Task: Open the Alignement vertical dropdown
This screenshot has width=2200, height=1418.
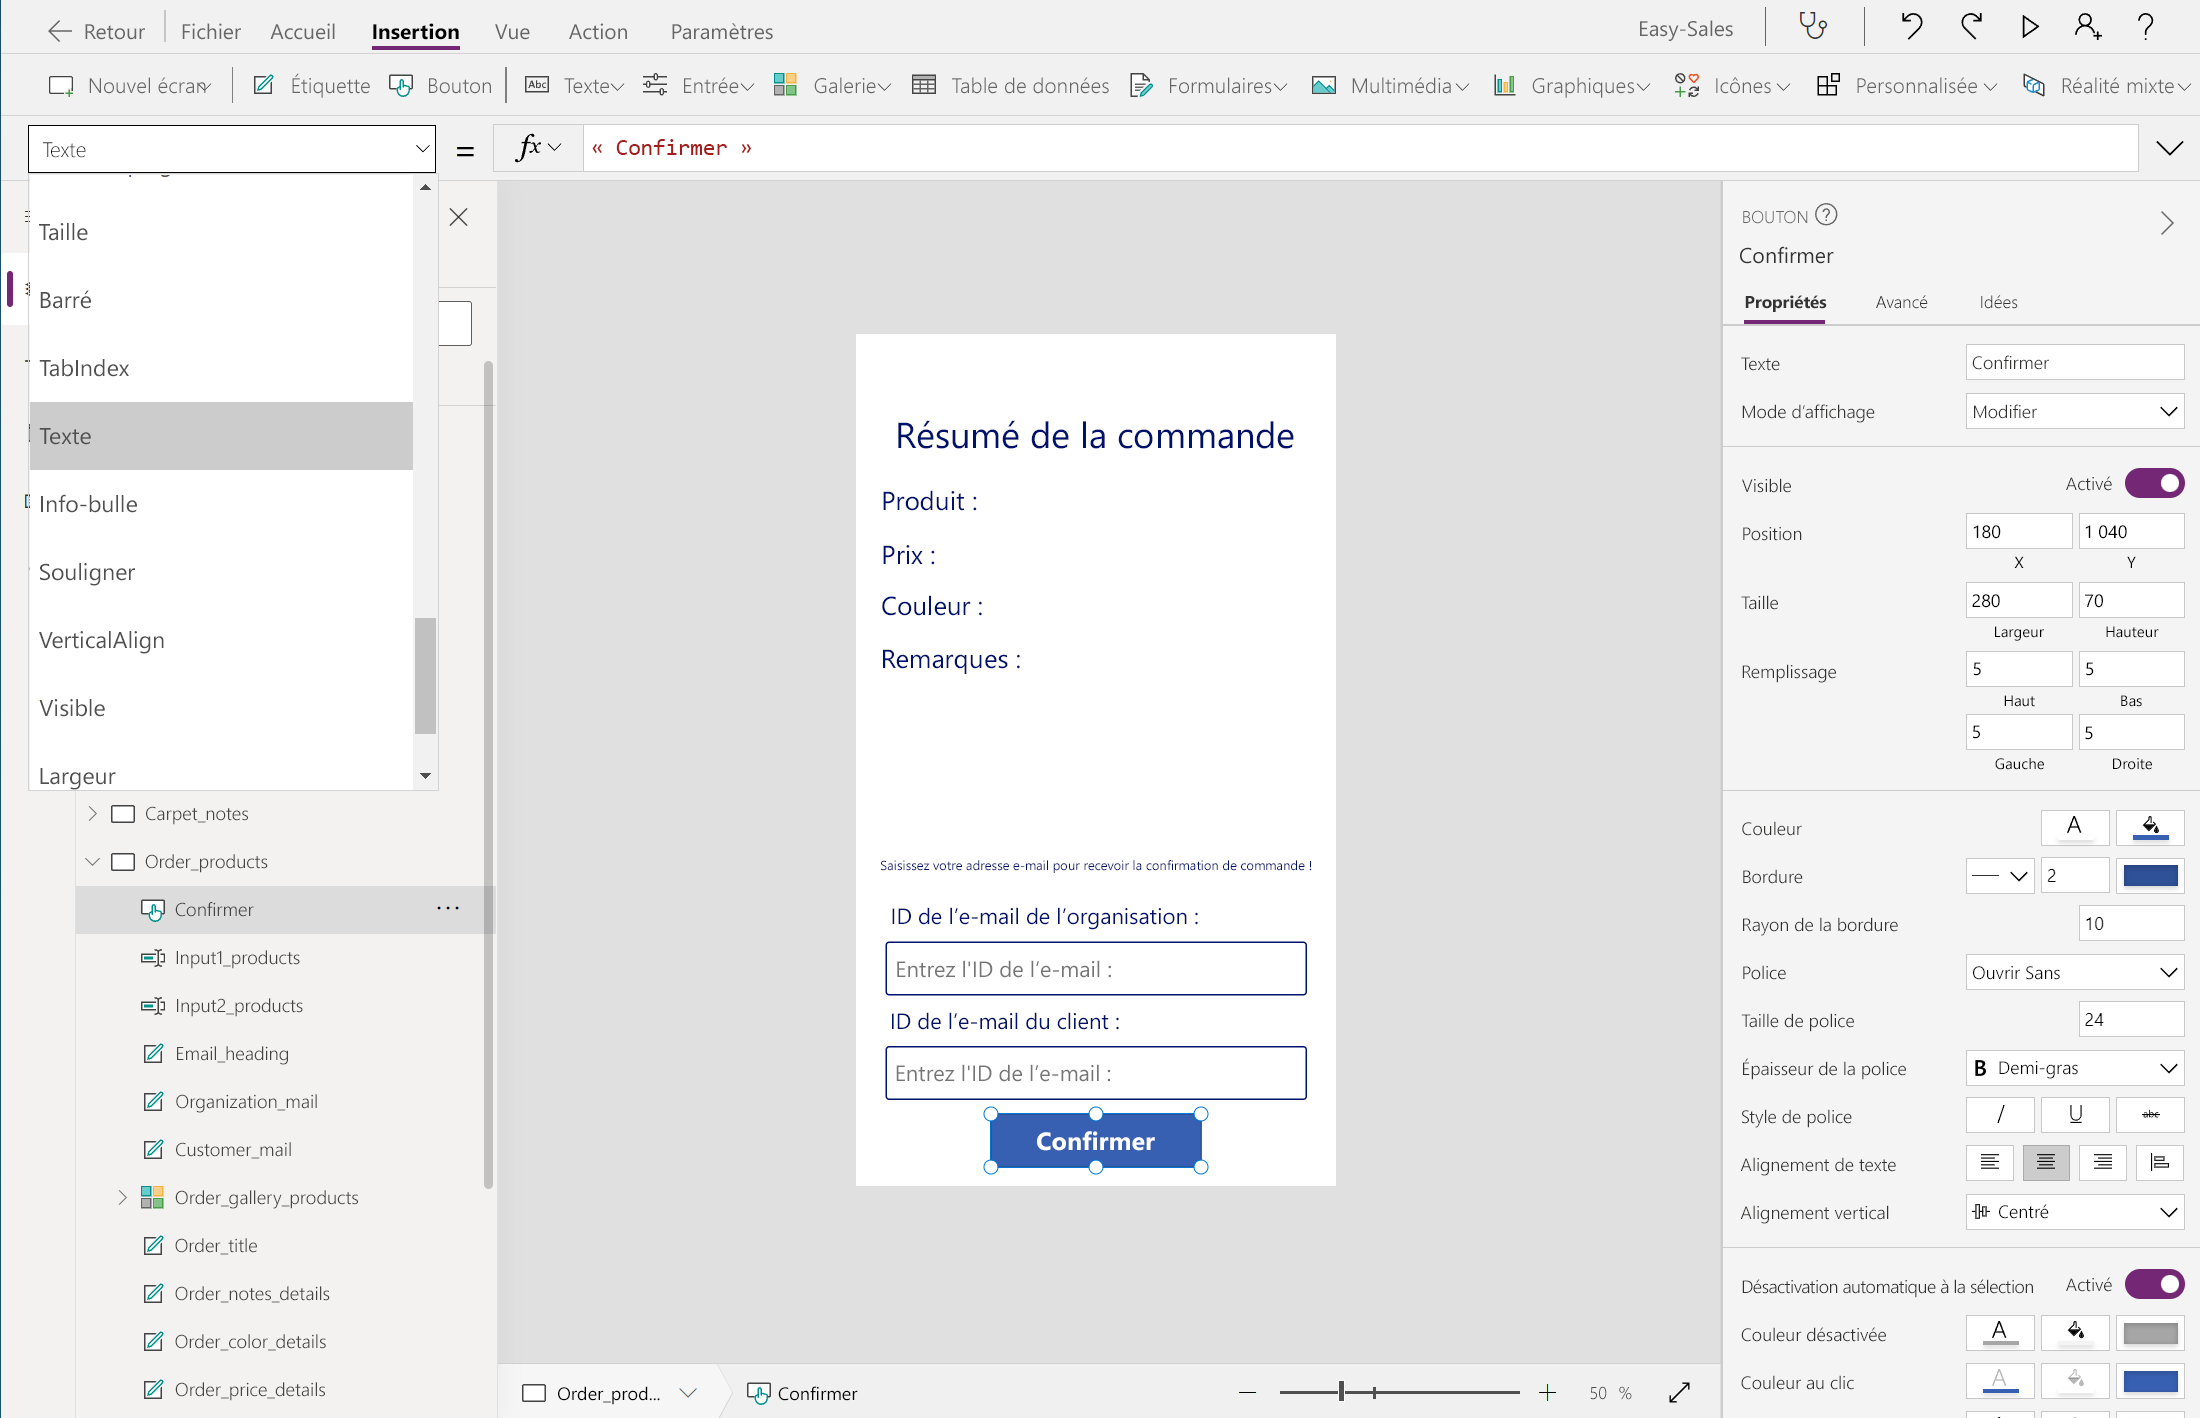Action: [2075, 1212]
